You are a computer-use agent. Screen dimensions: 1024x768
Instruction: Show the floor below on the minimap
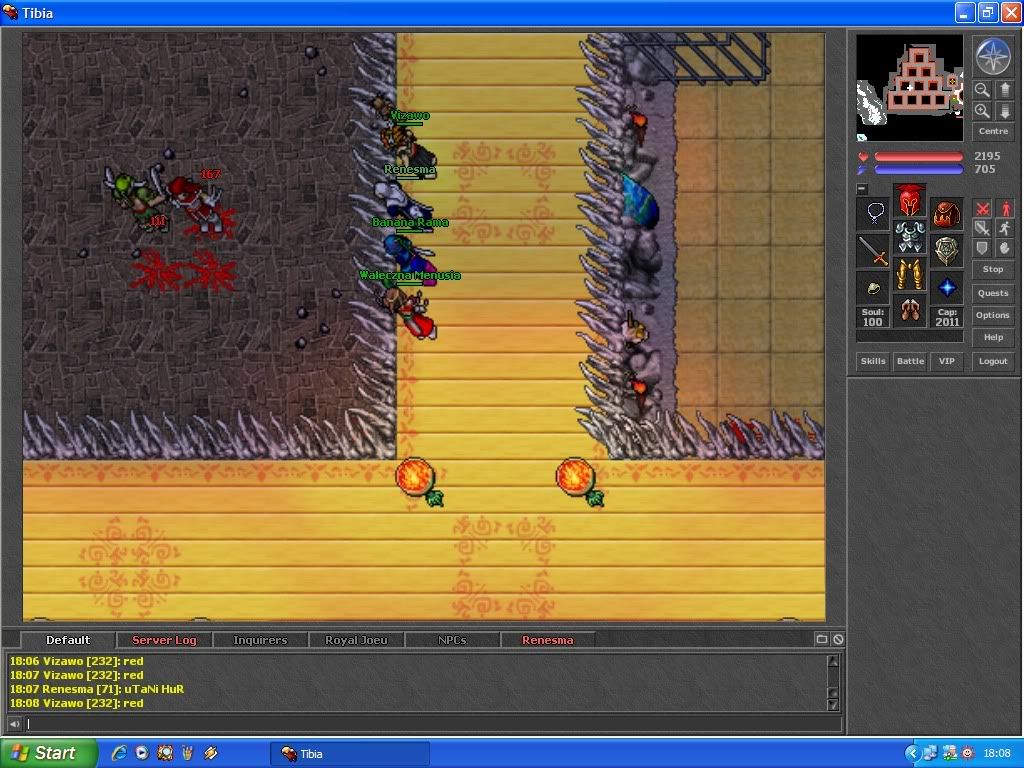coord(1004,111)
